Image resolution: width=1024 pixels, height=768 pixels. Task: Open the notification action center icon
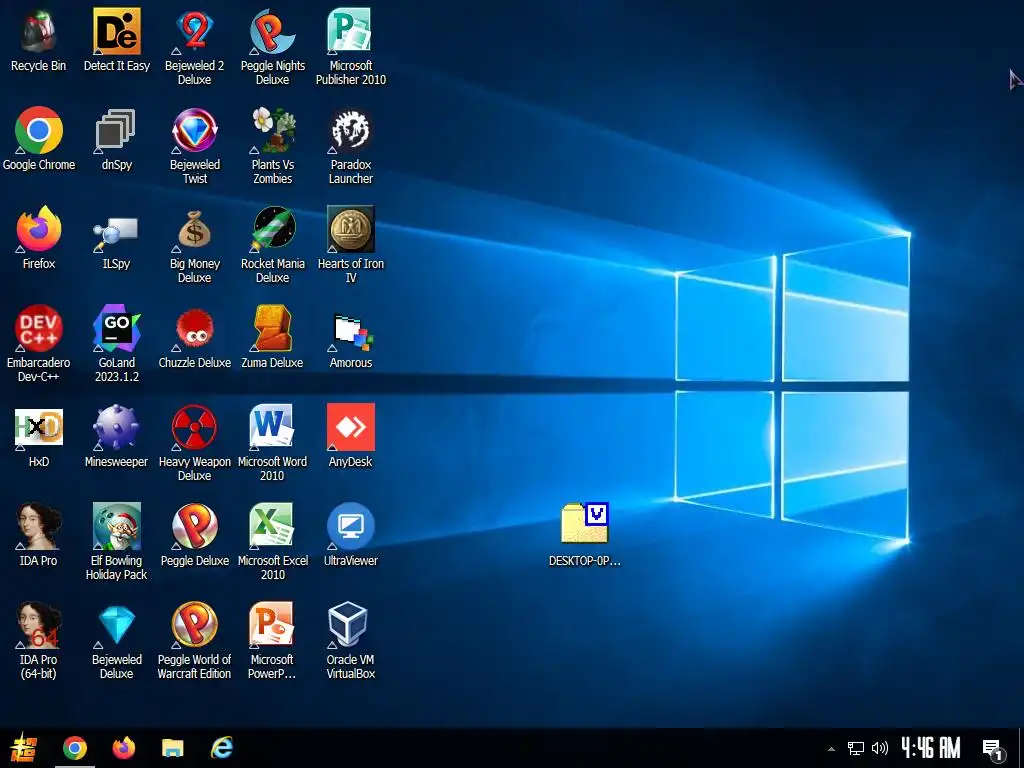coord(993,749)
